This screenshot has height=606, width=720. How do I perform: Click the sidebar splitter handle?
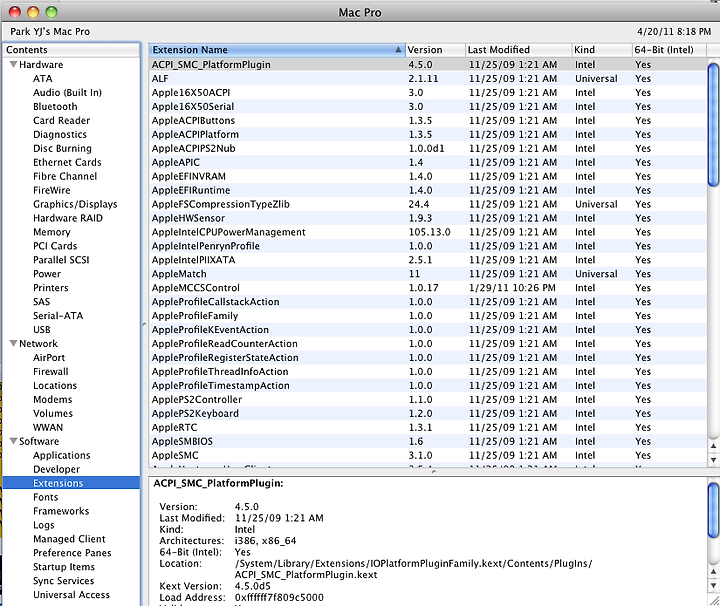point(144,324)
